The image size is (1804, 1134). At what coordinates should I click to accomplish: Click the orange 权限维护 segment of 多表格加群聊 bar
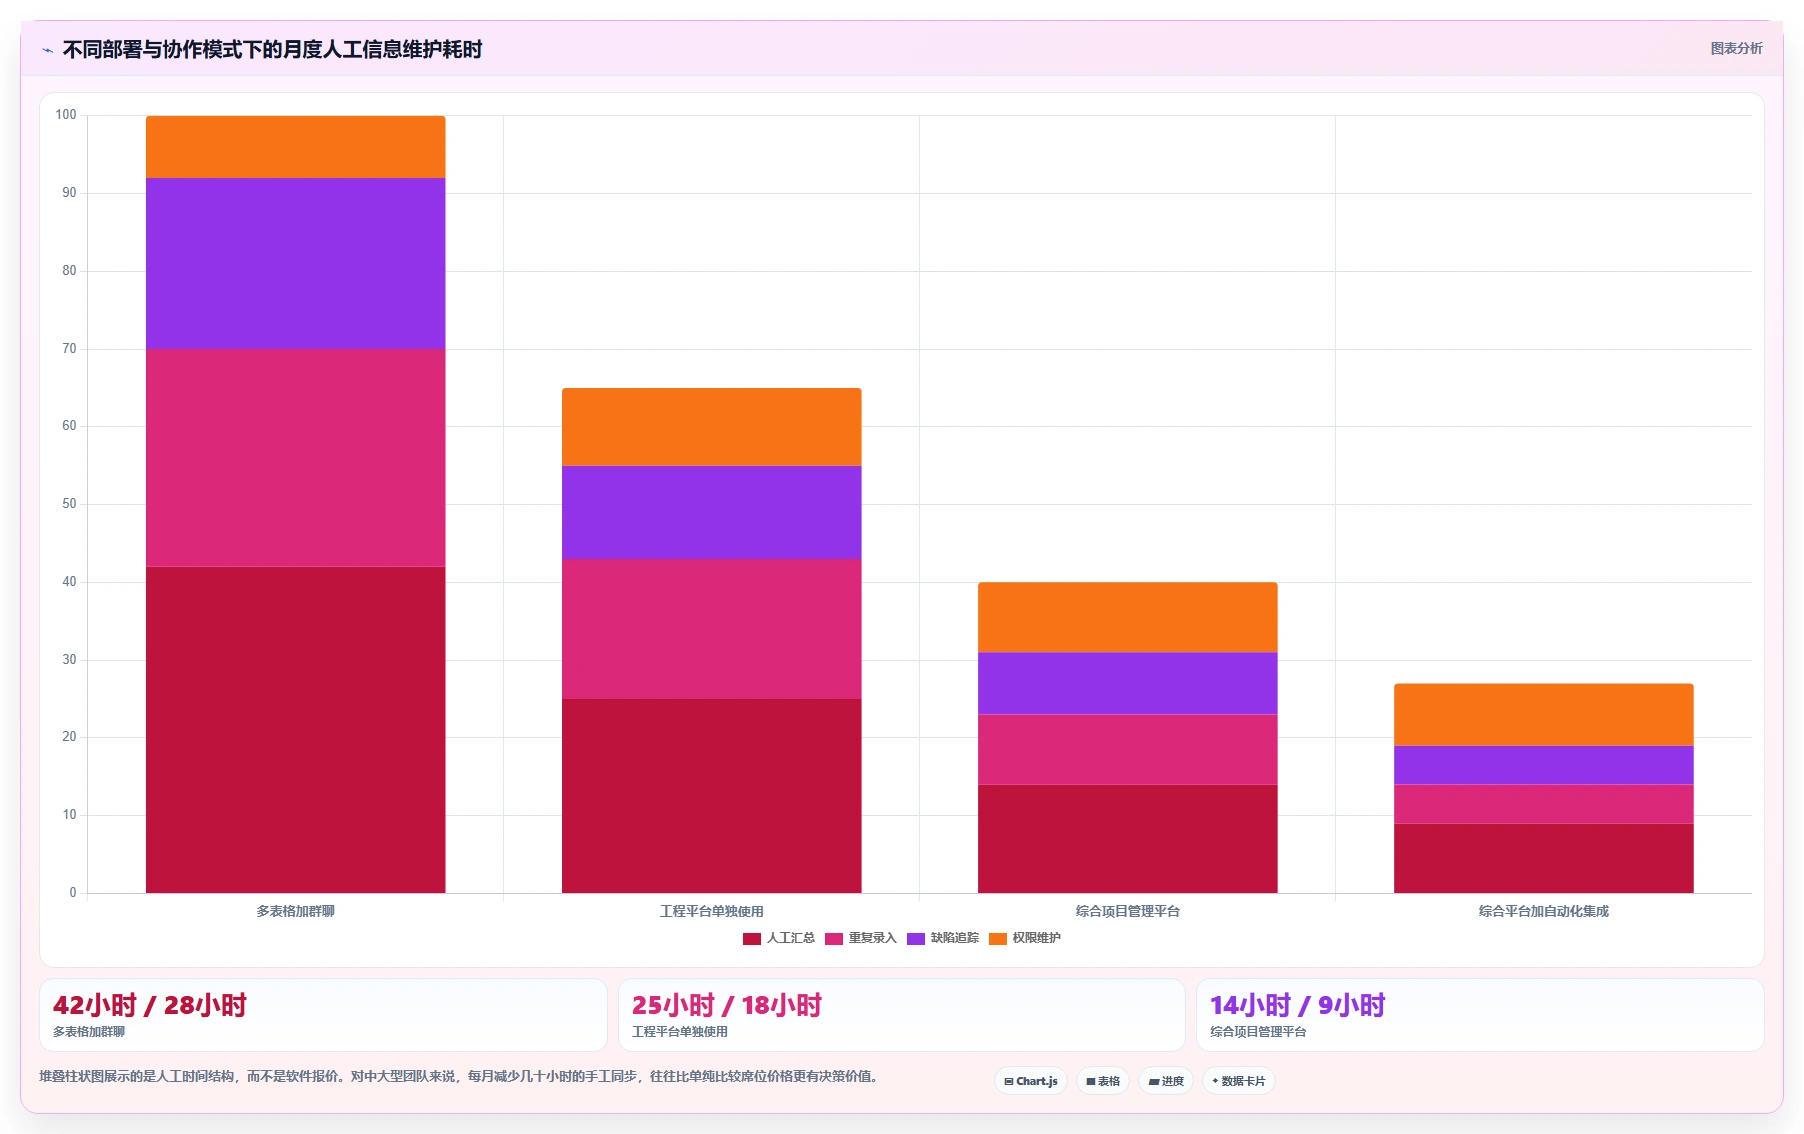295,147
